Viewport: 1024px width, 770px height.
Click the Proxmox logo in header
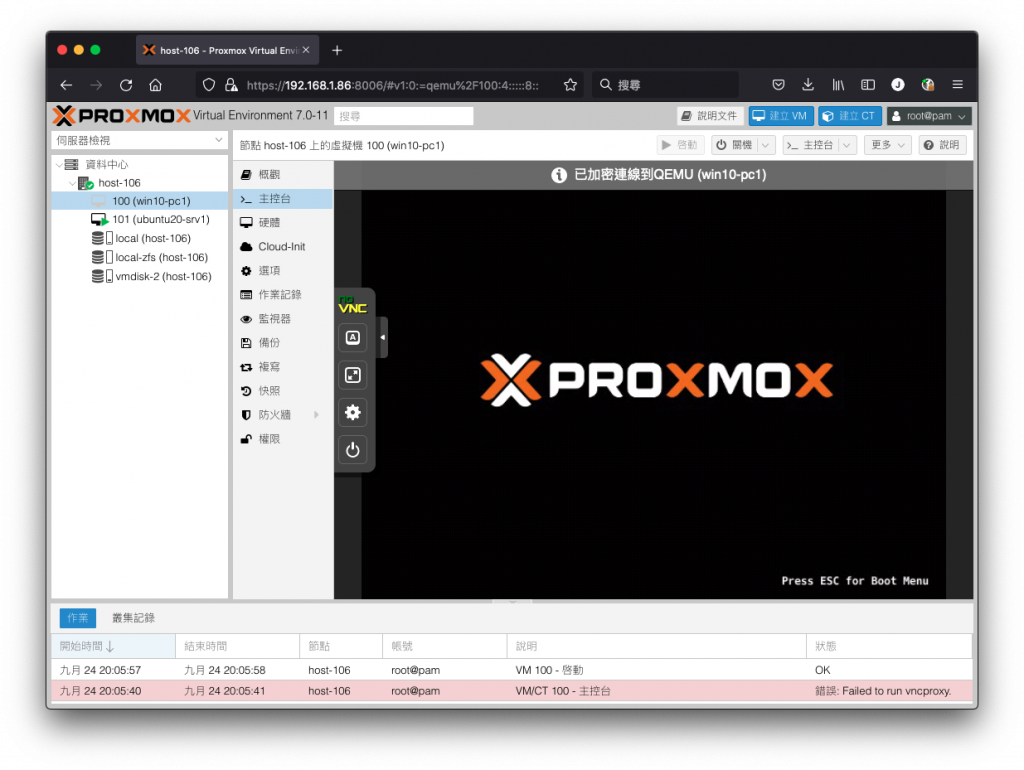pos(121,116)
